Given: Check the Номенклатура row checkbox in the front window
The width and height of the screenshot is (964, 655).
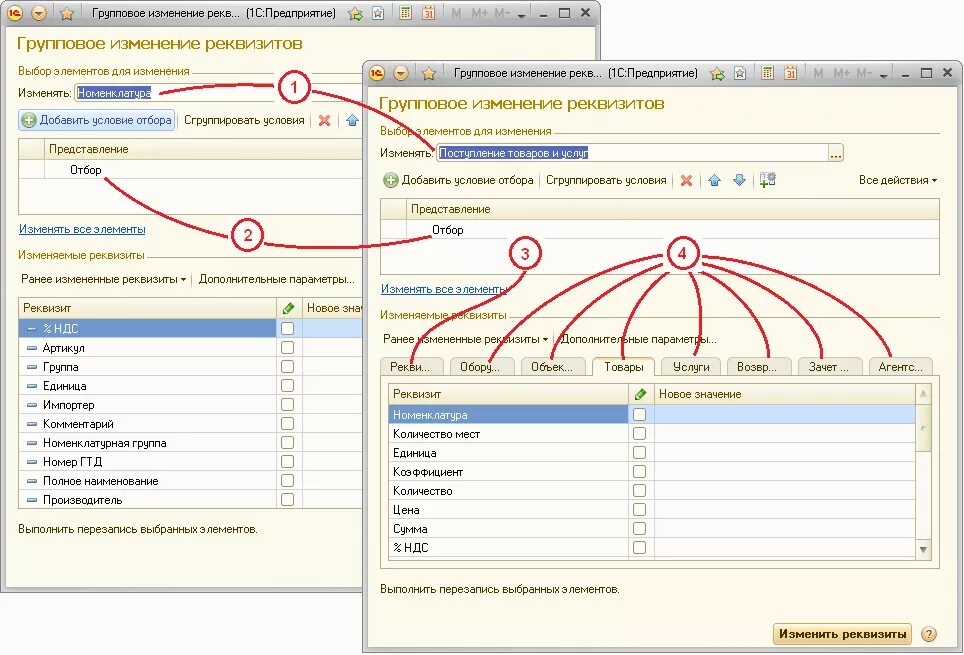Looking at the screenshot, I should click(639, 415).
